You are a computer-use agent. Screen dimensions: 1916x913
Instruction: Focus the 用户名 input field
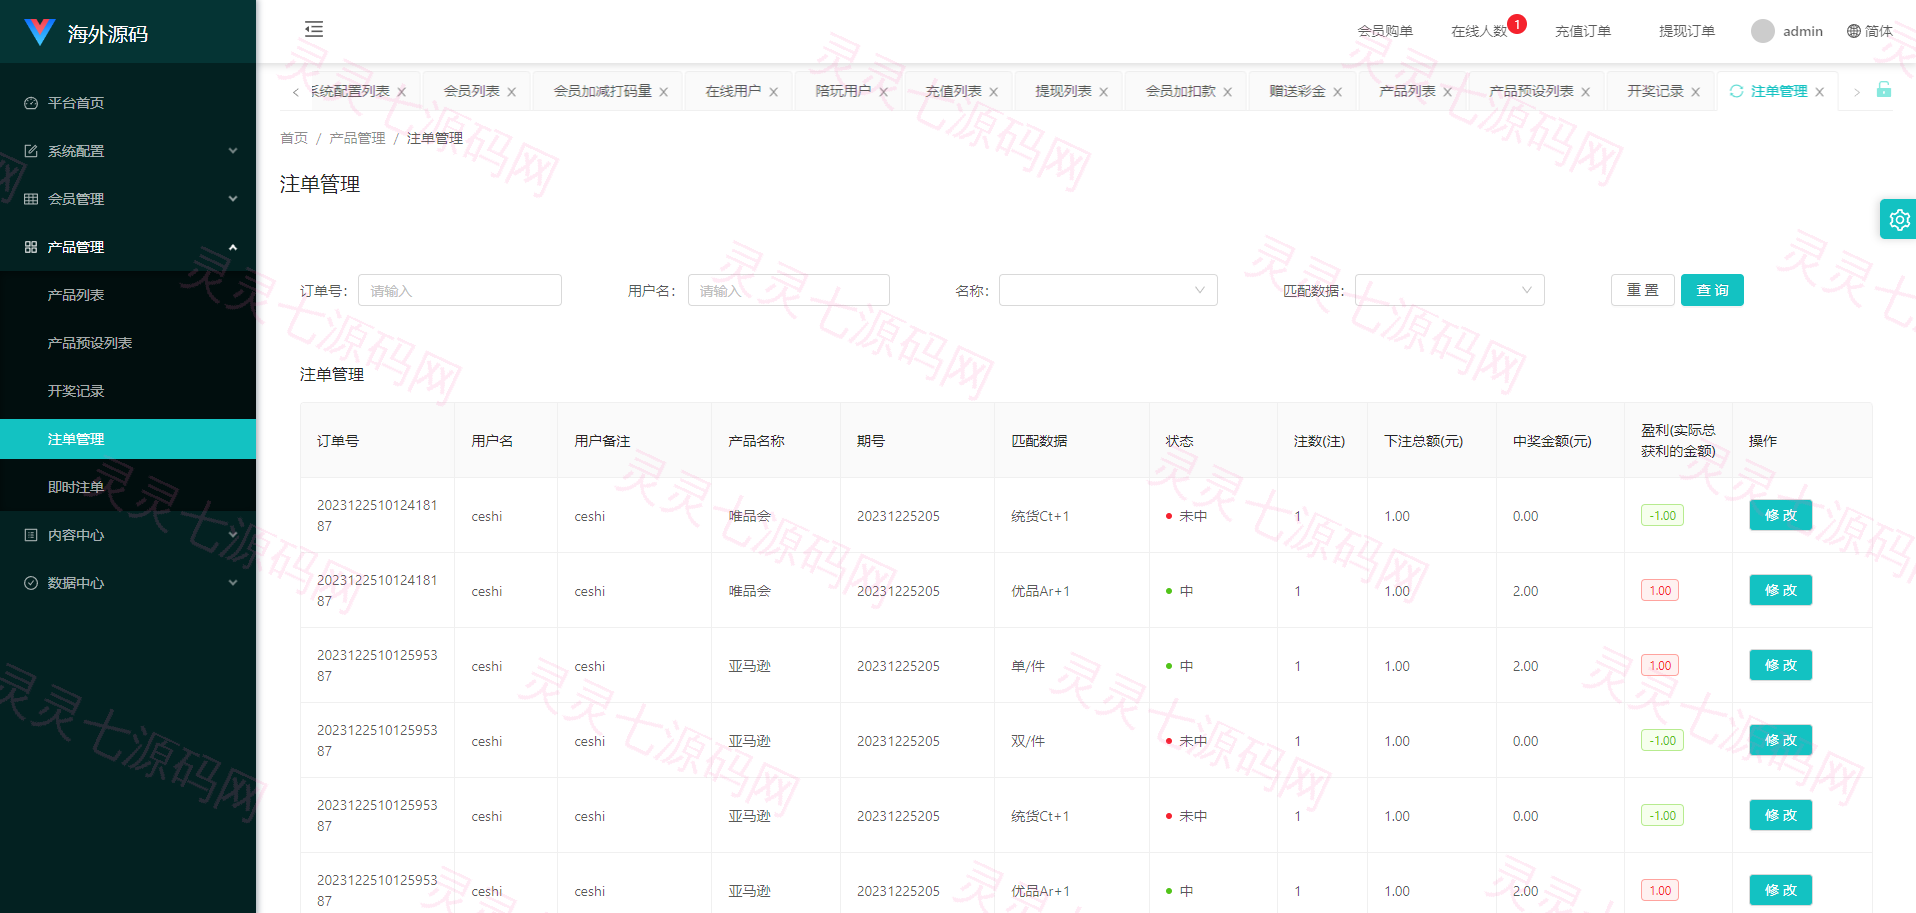[789, 290]
